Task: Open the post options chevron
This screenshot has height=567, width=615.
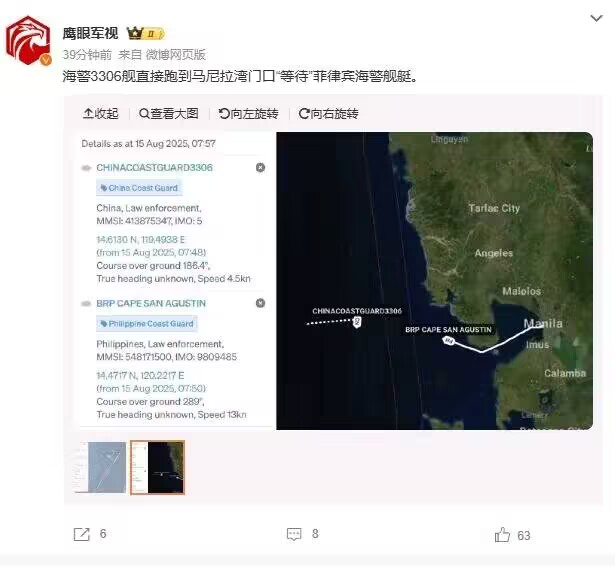Action: coord(596,18)
